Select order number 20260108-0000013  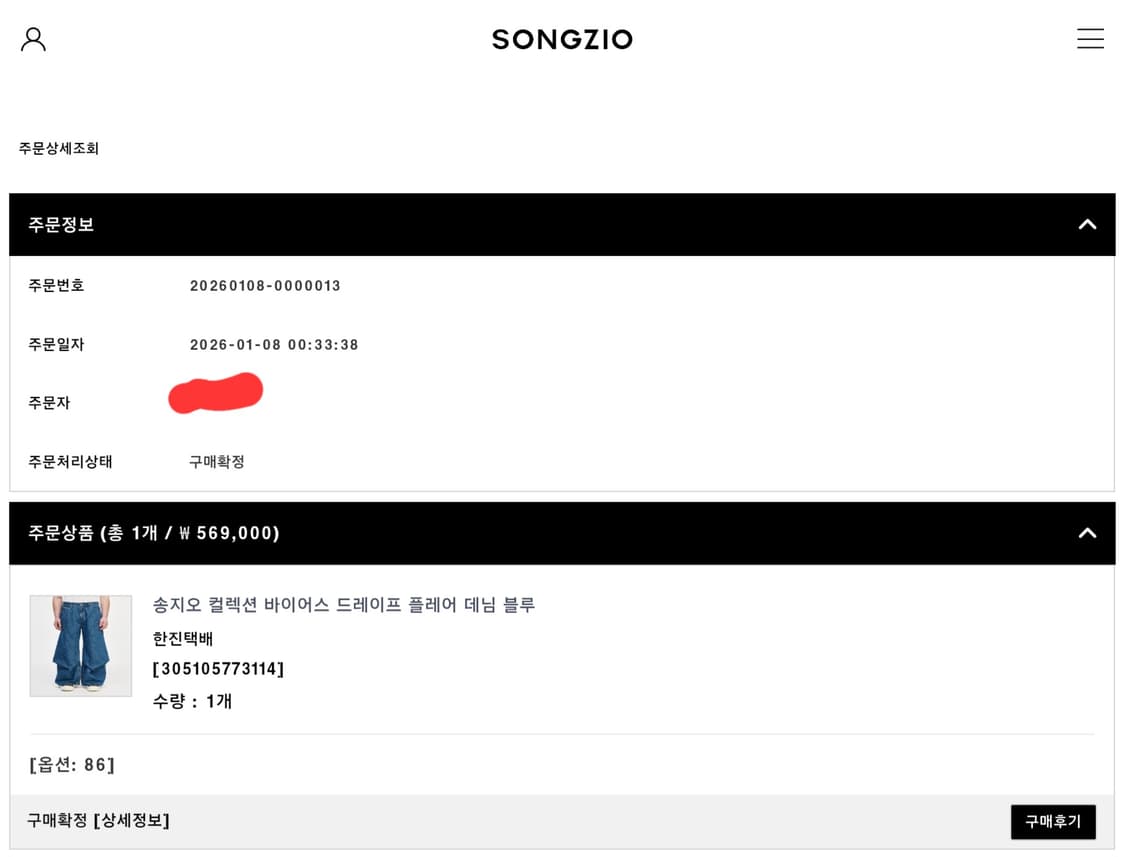point(265,286)
